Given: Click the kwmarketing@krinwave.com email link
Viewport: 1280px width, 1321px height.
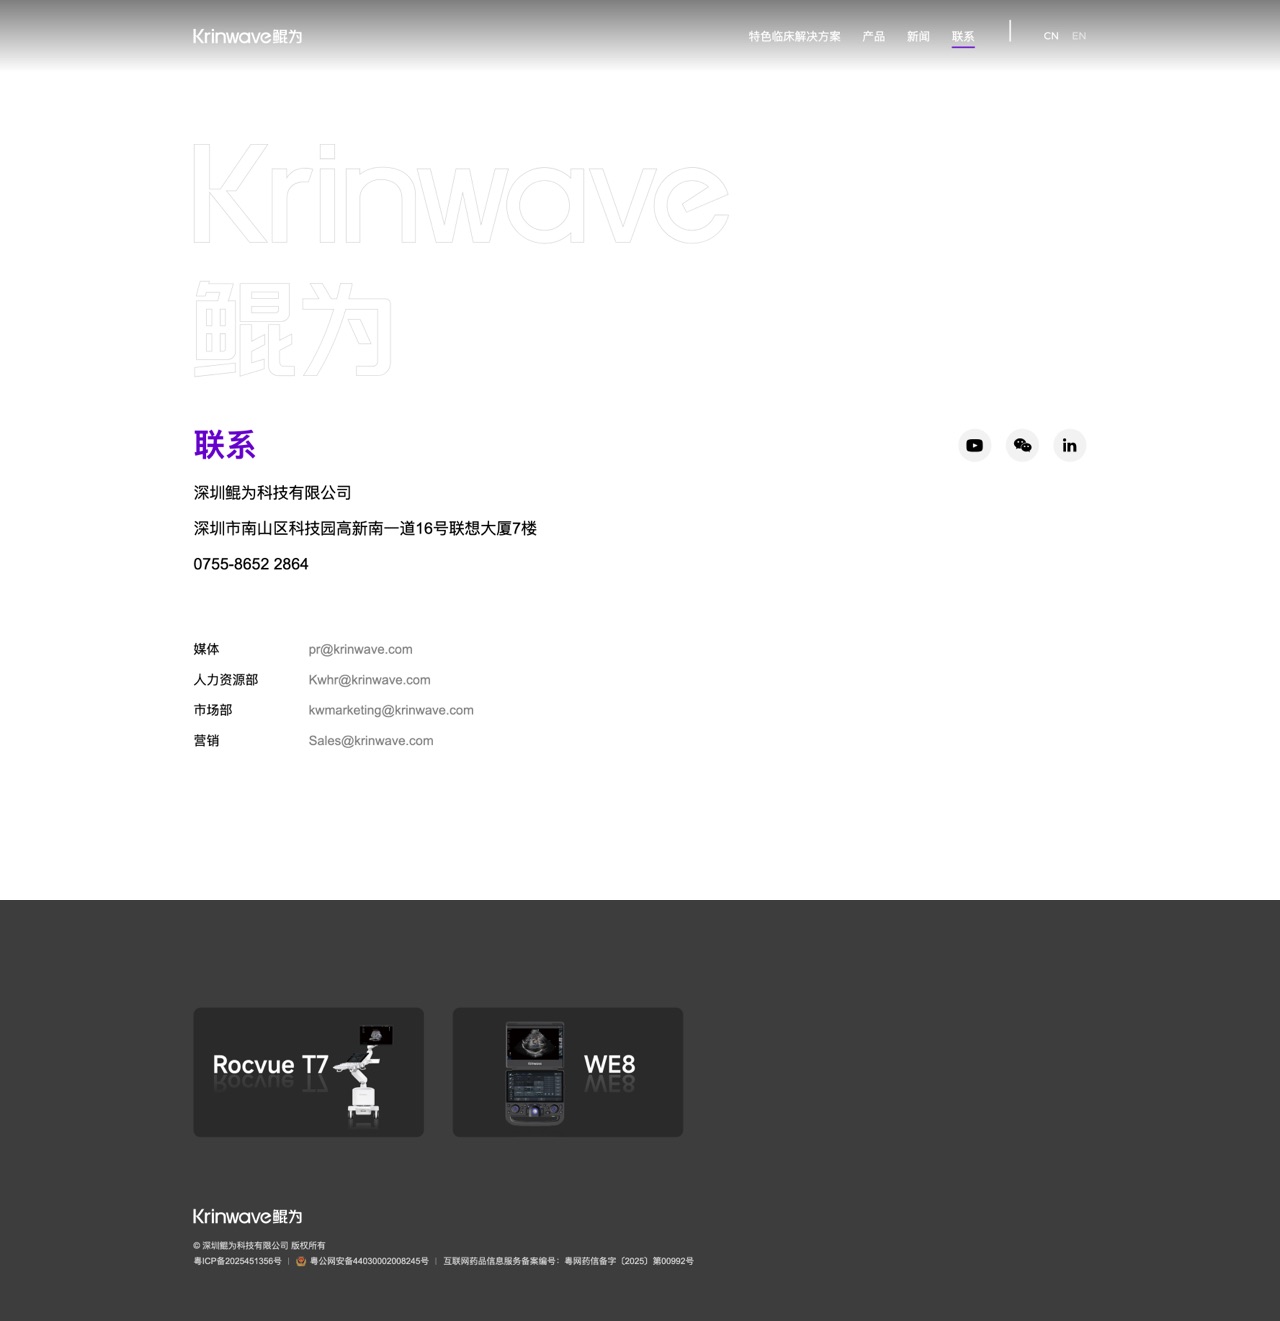Looking at the screenshot, I should click(391, 711).
